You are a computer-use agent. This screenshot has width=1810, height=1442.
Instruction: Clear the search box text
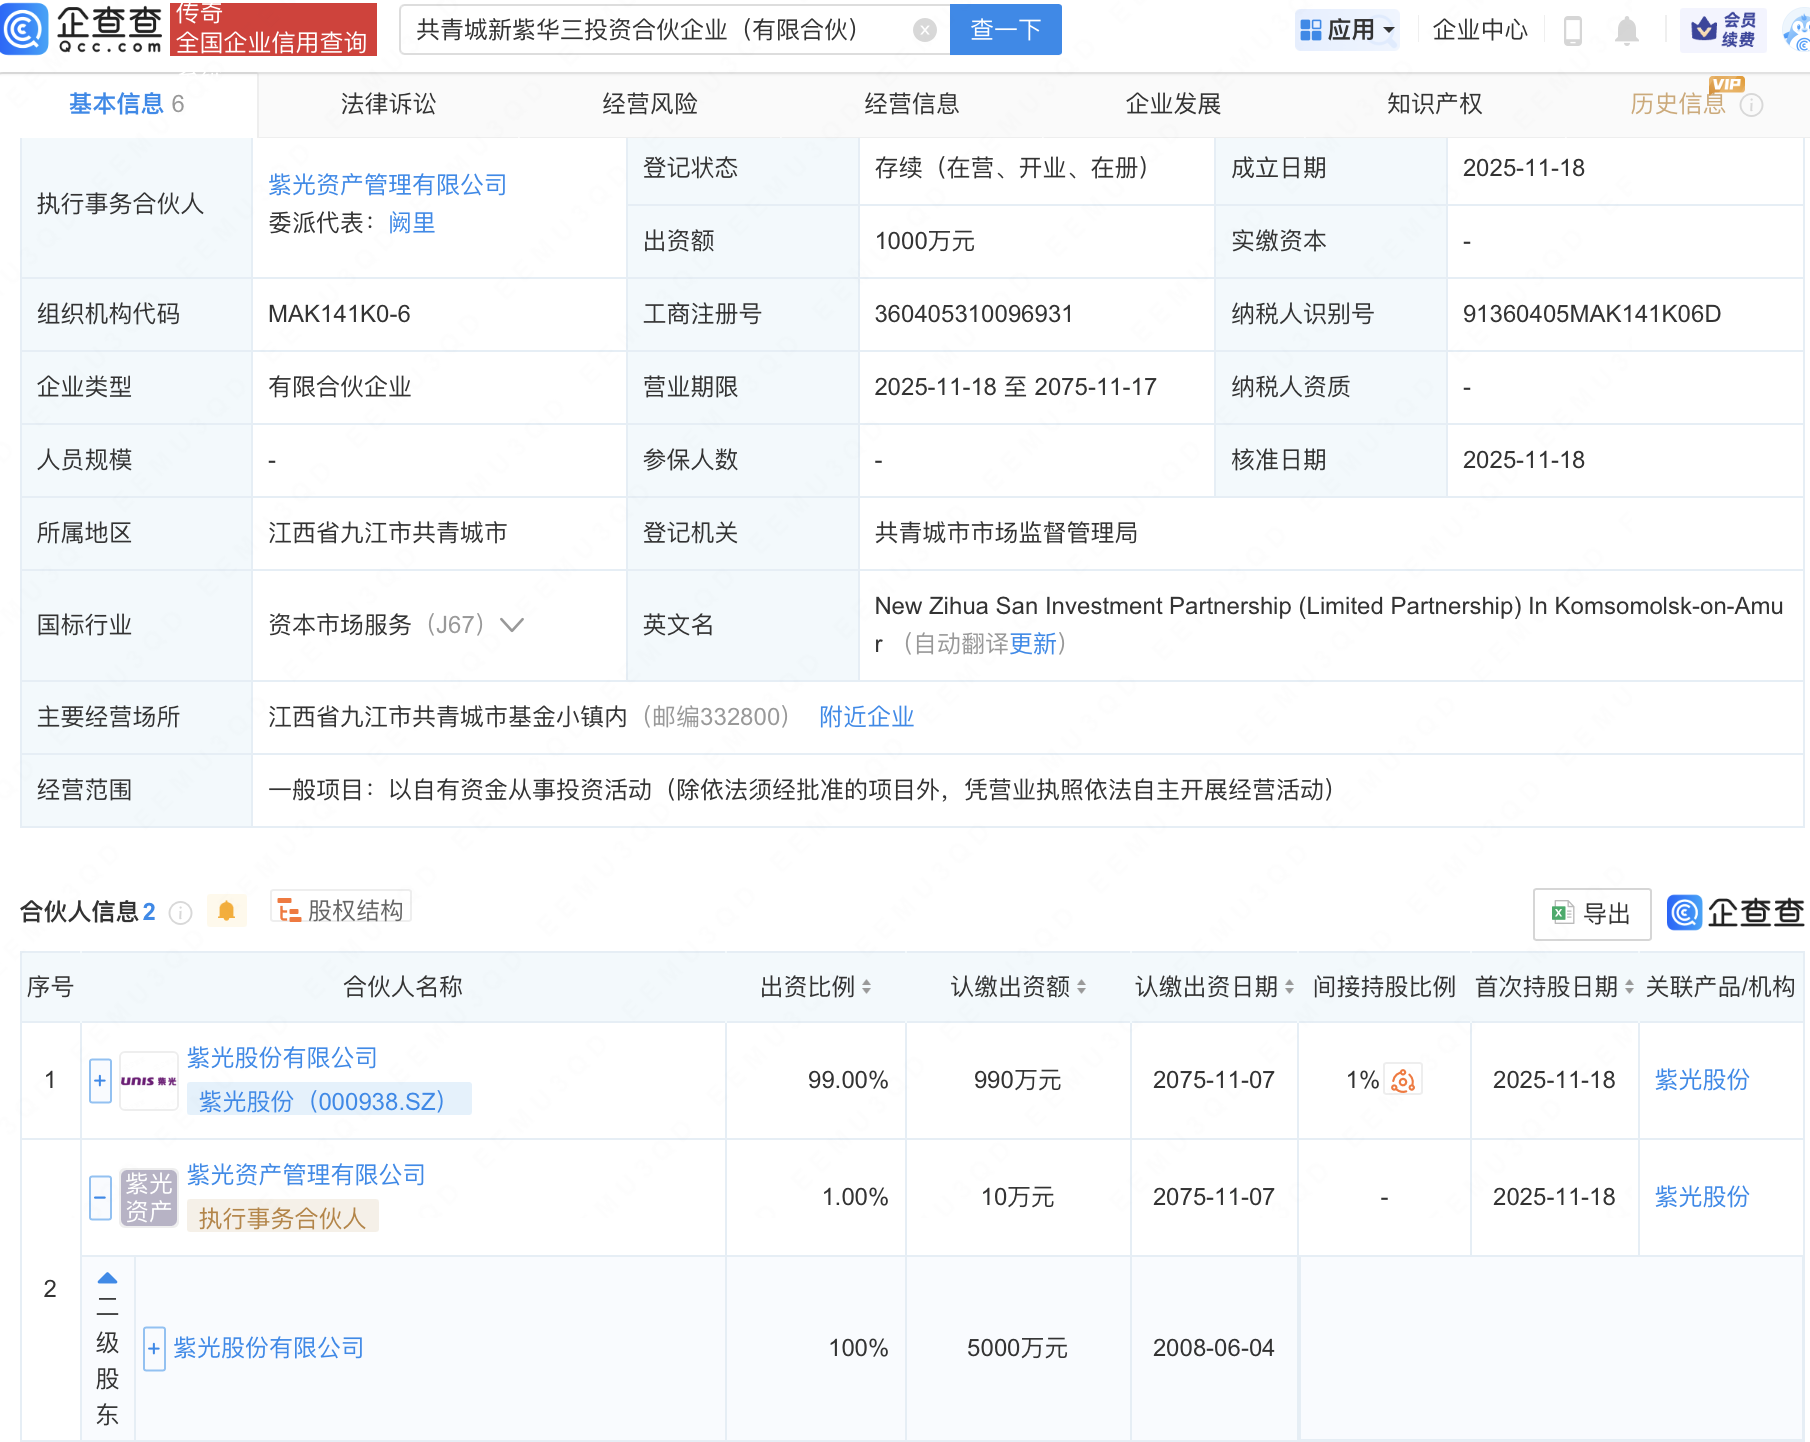[x=925, y=30]
